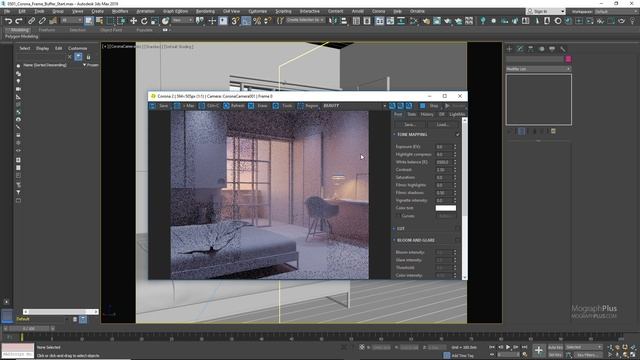Click the Play Animation button
640x360 pixels.
508,347
